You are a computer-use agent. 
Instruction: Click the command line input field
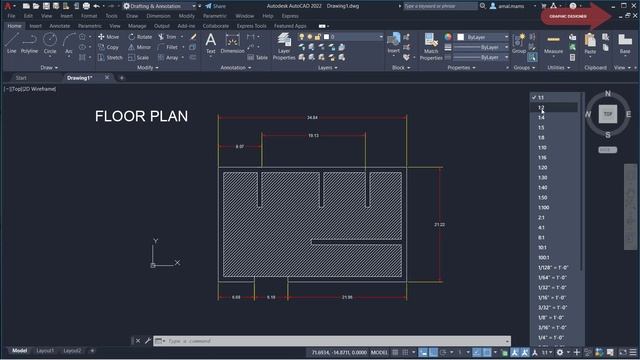point(332,341)
